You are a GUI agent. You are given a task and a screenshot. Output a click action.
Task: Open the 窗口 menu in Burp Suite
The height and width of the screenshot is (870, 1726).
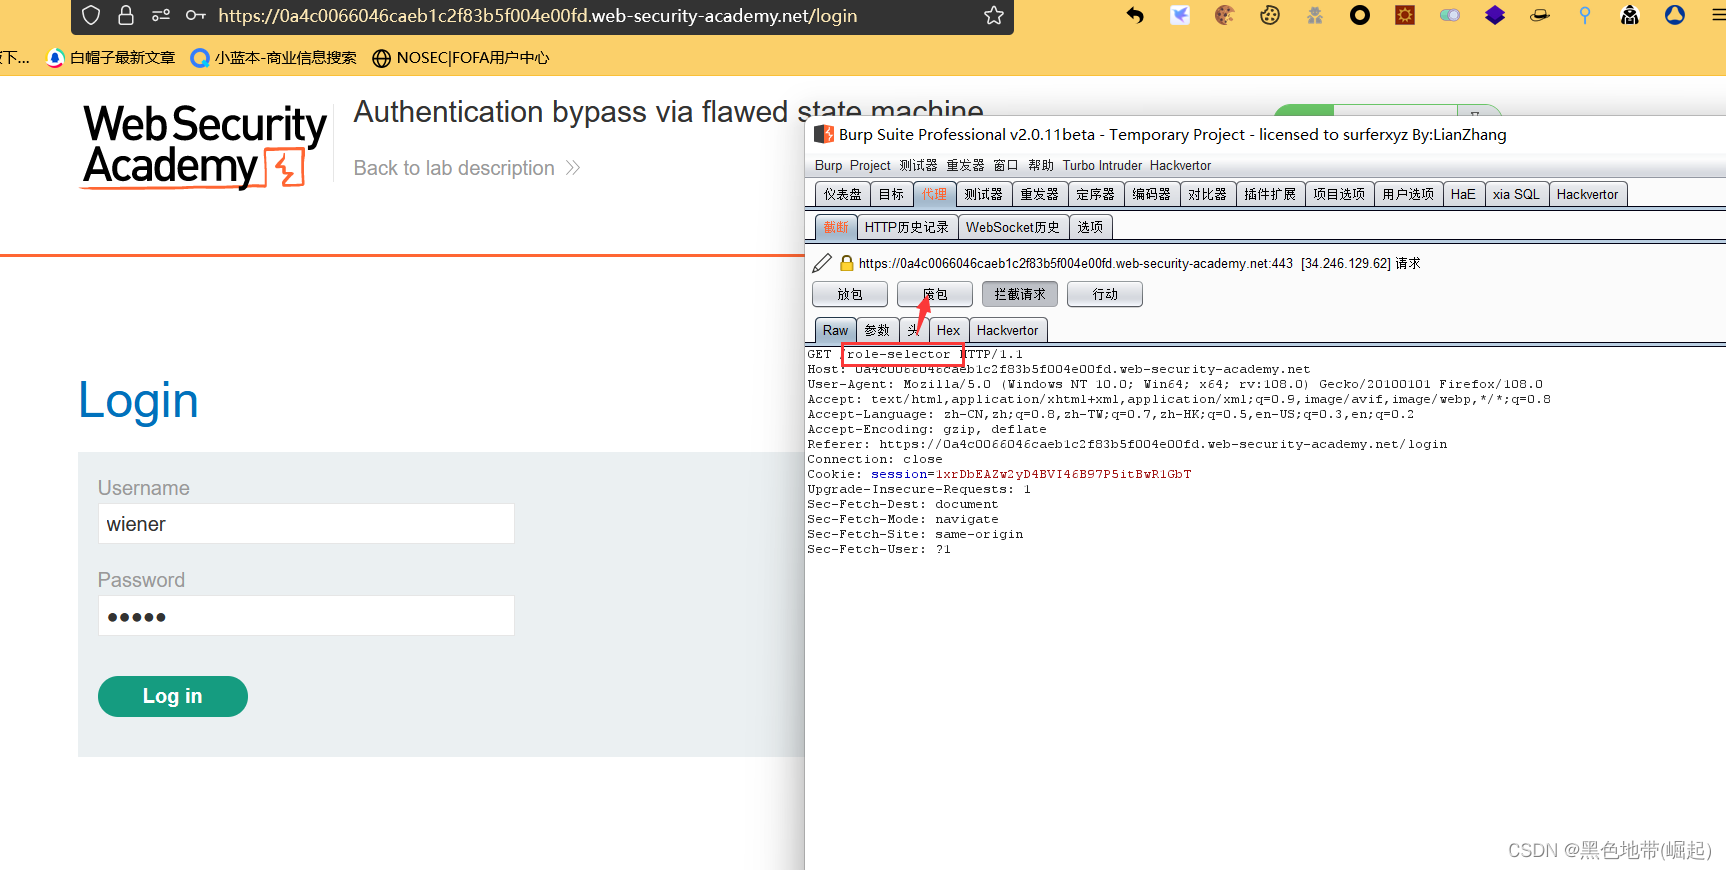(x=1005, y=166)
